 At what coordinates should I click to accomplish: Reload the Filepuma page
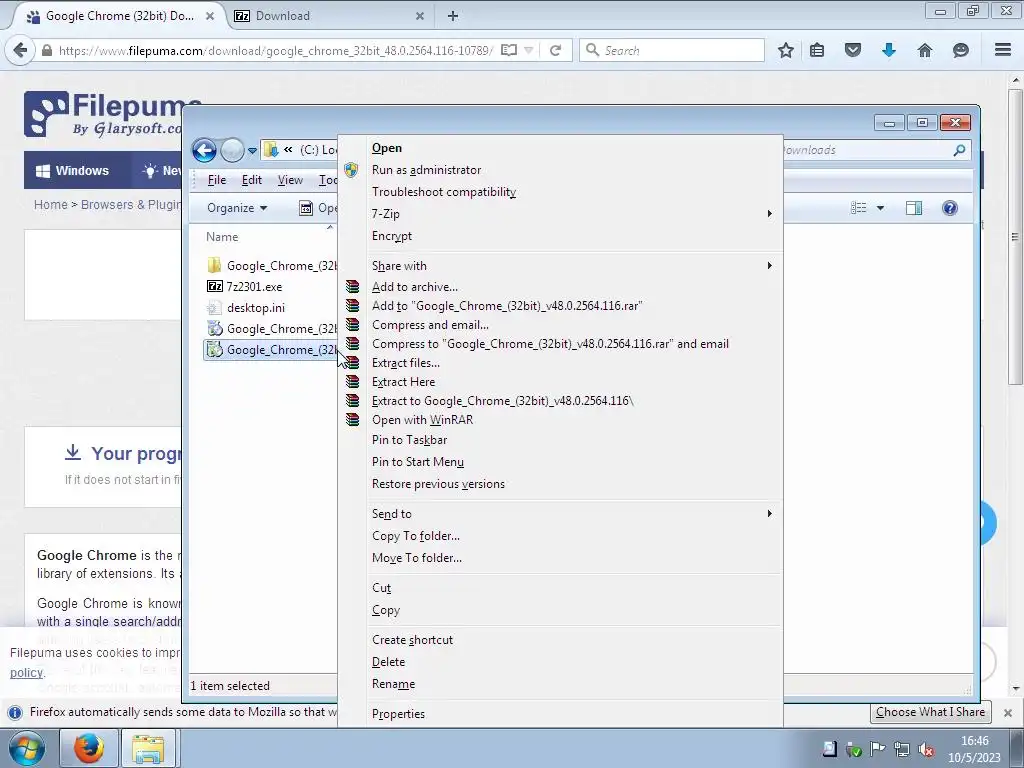click(x=555, y=50)
